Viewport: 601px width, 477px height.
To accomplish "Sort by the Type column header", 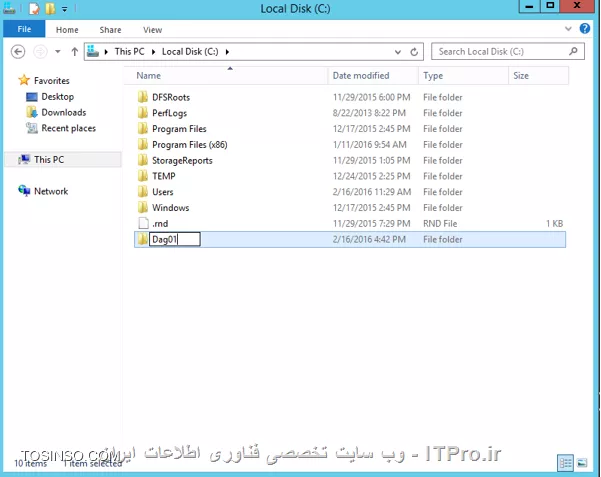I will coord(463,76).
